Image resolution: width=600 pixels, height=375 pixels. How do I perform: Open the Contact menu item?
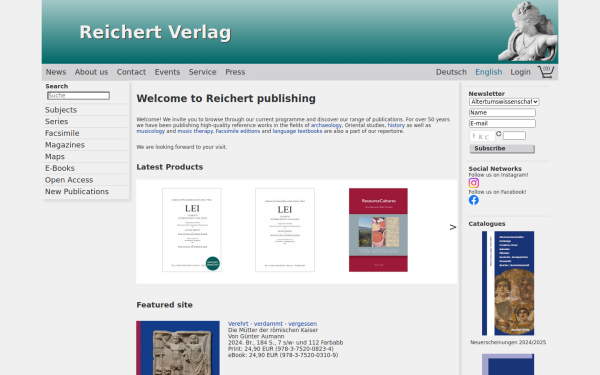coord(131,72)
